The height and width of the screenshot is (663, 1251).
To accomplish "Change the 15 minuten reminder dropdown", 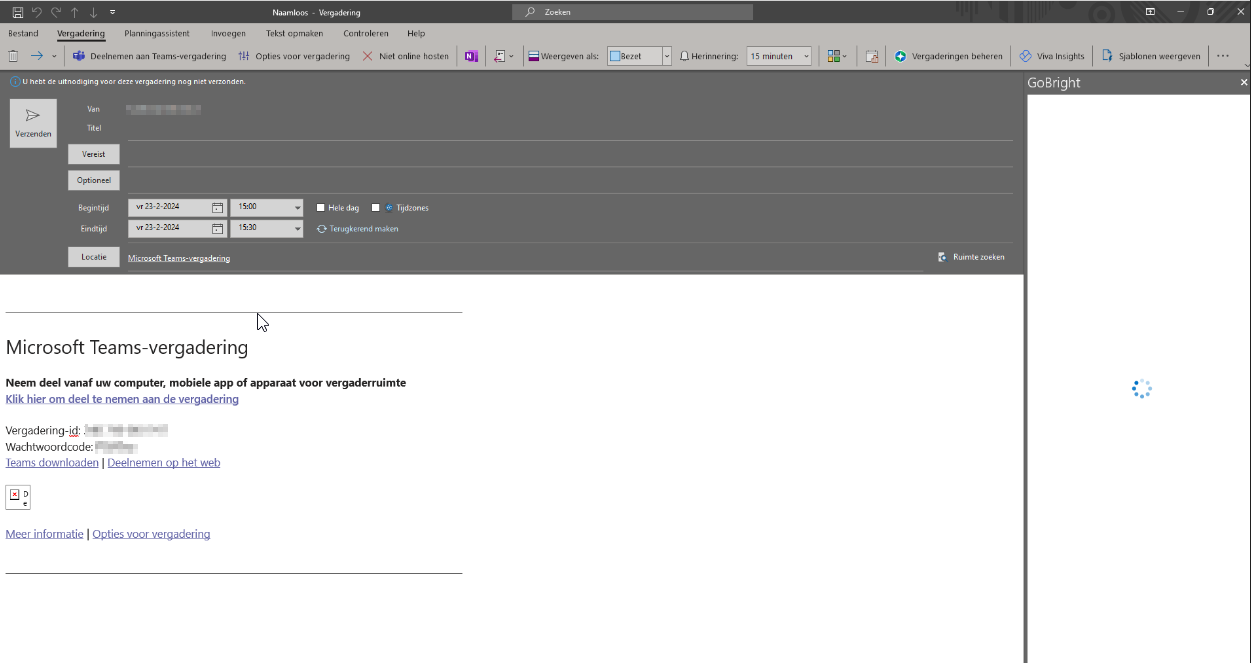I will pyautogui.click(x=779, y=56).
